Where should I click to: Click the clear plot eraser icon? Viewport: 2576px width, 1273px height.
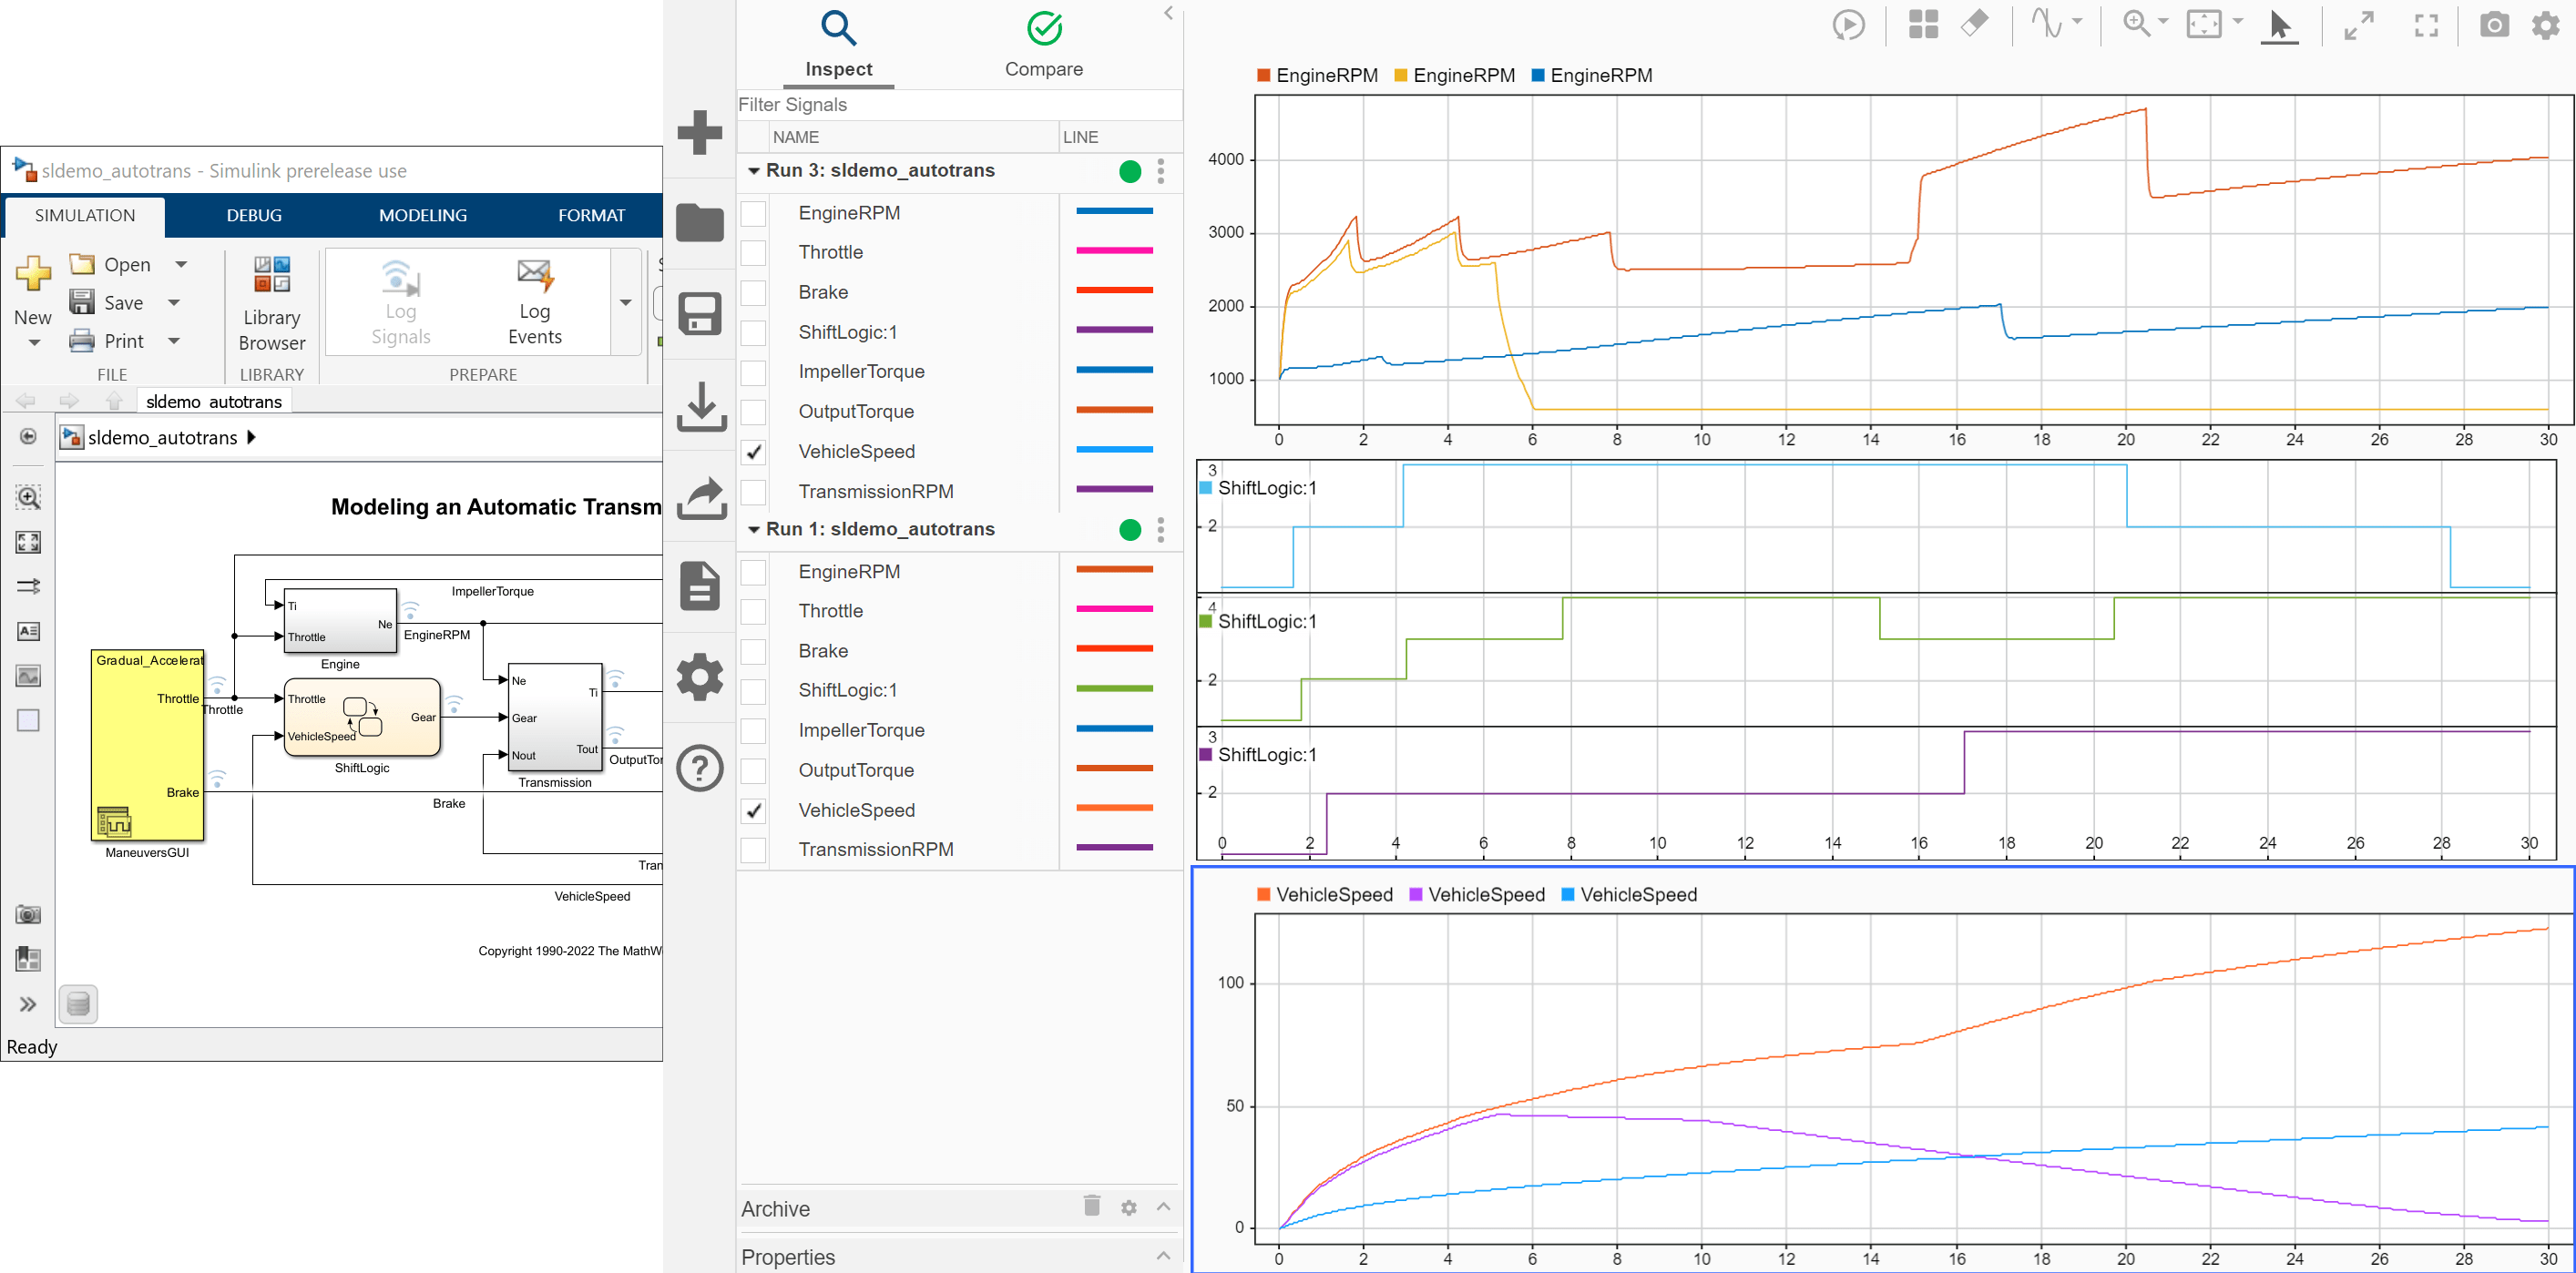(x=1974, y=24)
